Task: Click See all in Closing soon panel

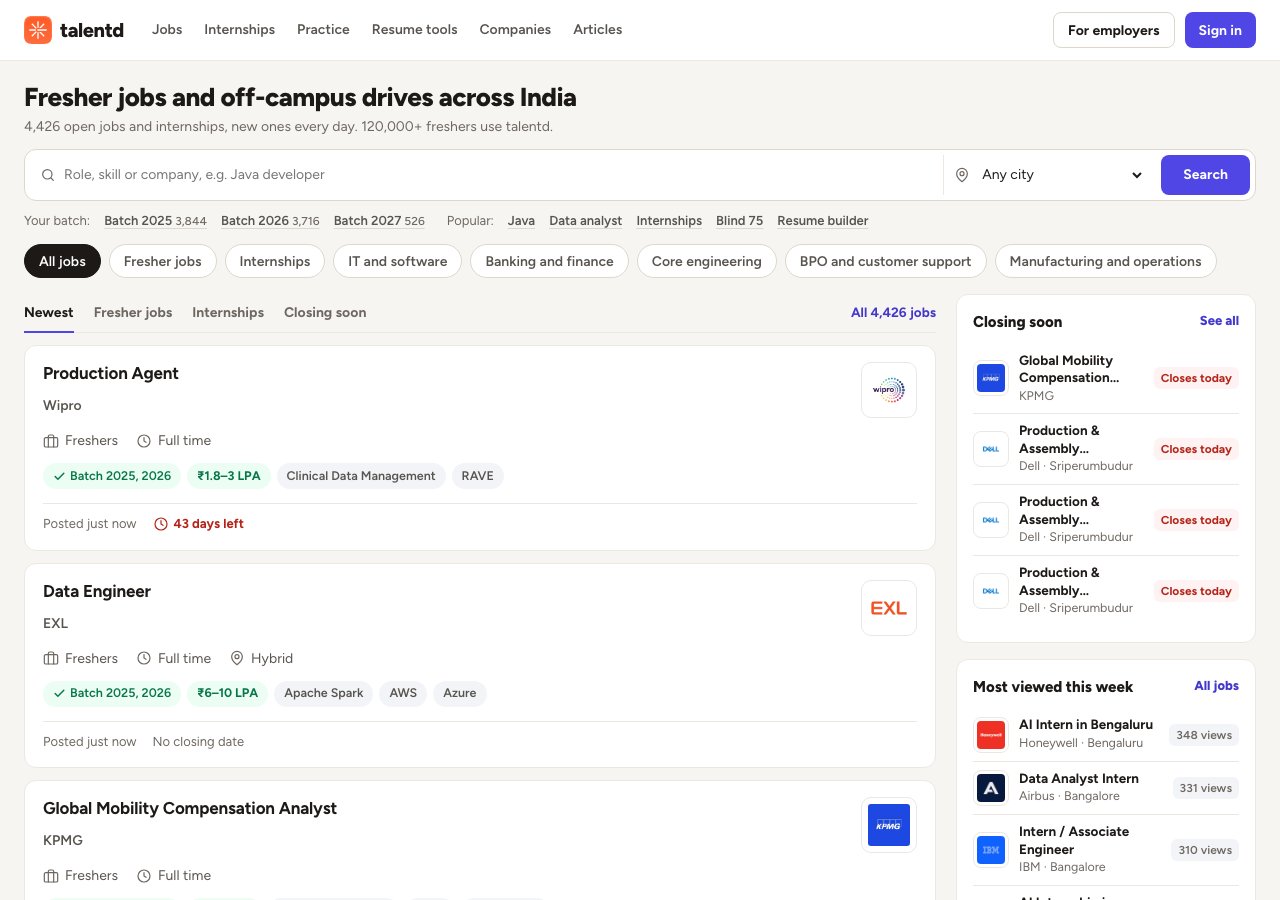Action: tap(1219, 321)
